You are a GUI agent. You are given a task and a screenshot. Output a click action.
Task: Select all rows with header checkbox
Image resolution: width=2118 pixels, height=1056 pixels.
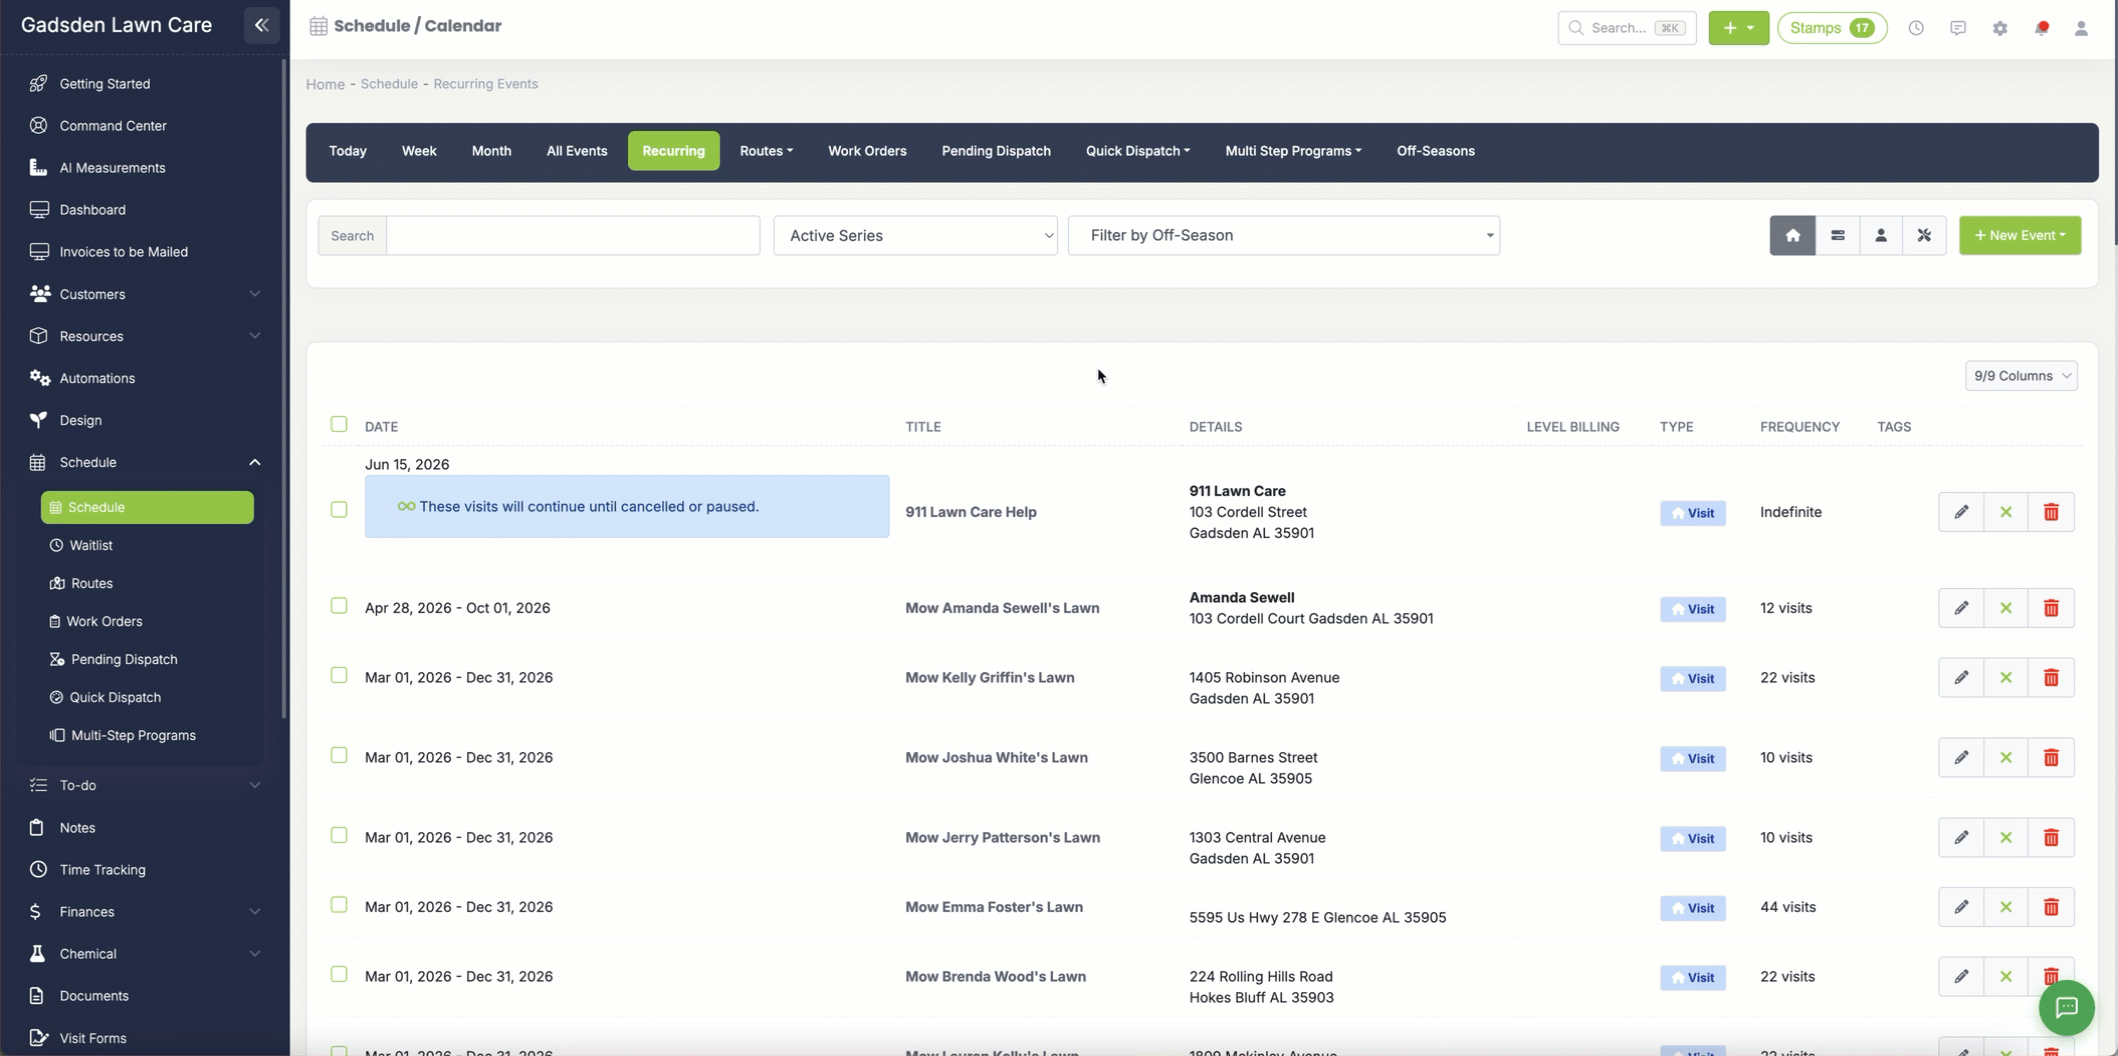coord(339,424)
